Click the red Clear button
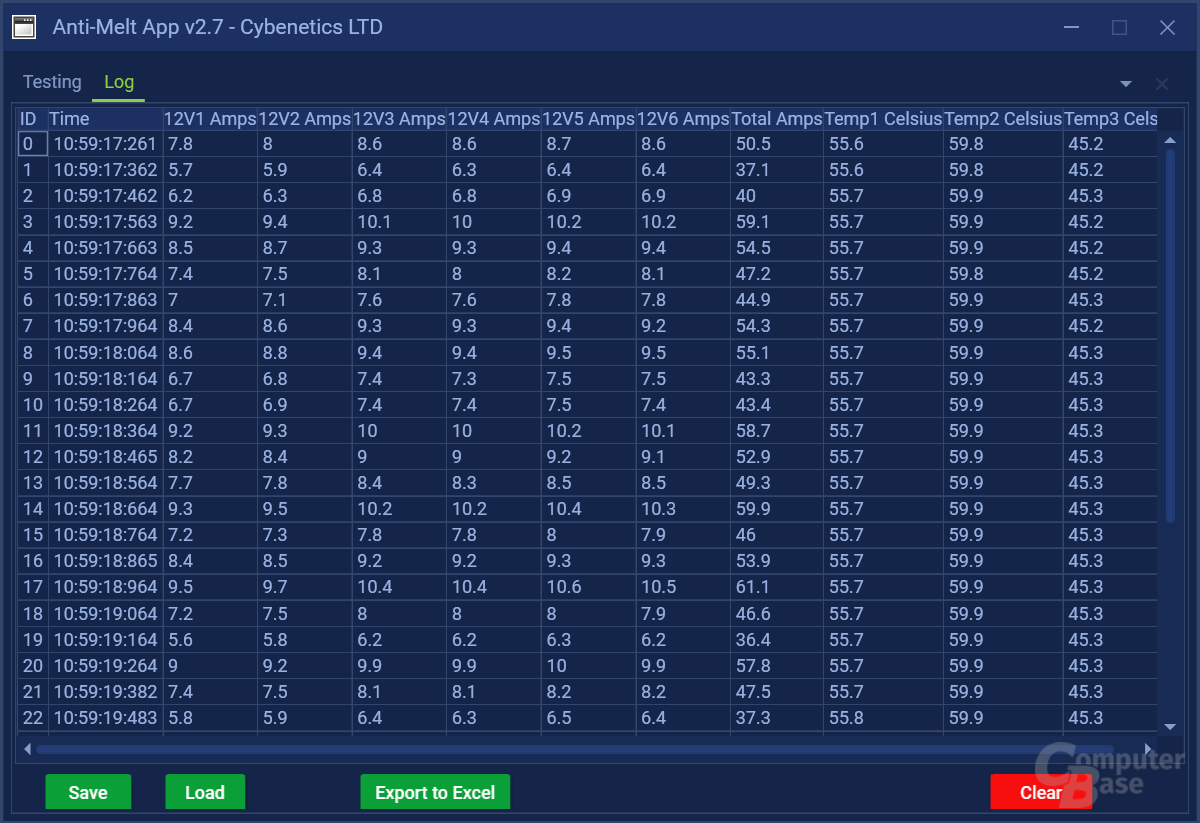The image size is (1200, 823). click(1041, 792)
